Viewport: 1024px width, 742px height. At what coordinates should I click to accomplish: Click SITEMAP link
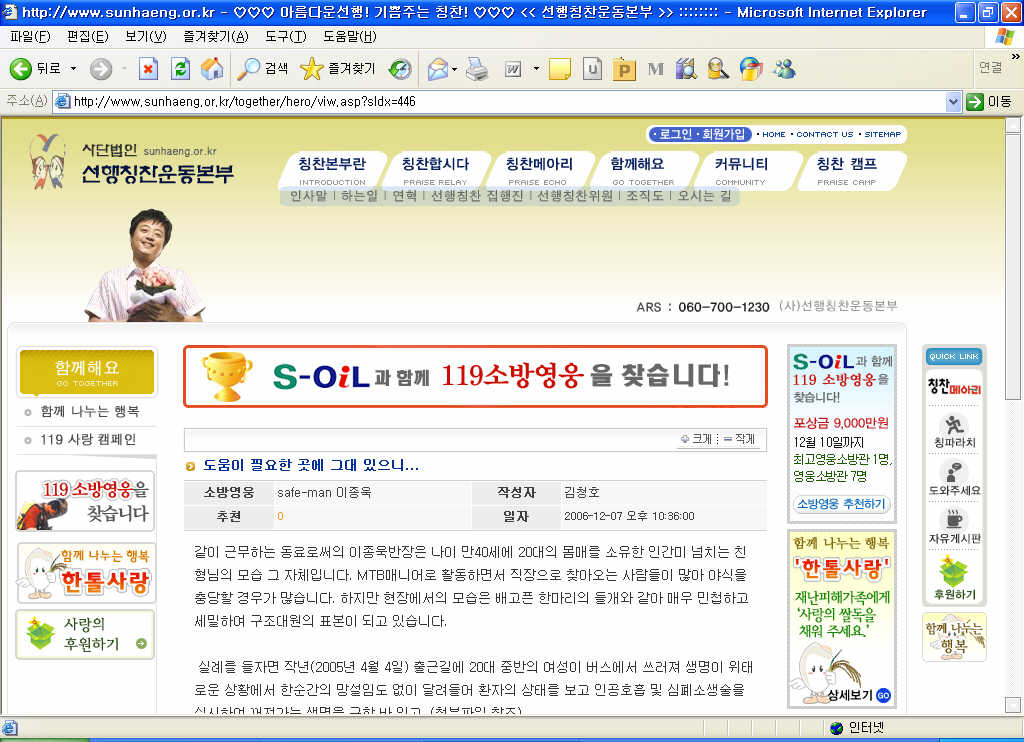(x=882, y=134)
